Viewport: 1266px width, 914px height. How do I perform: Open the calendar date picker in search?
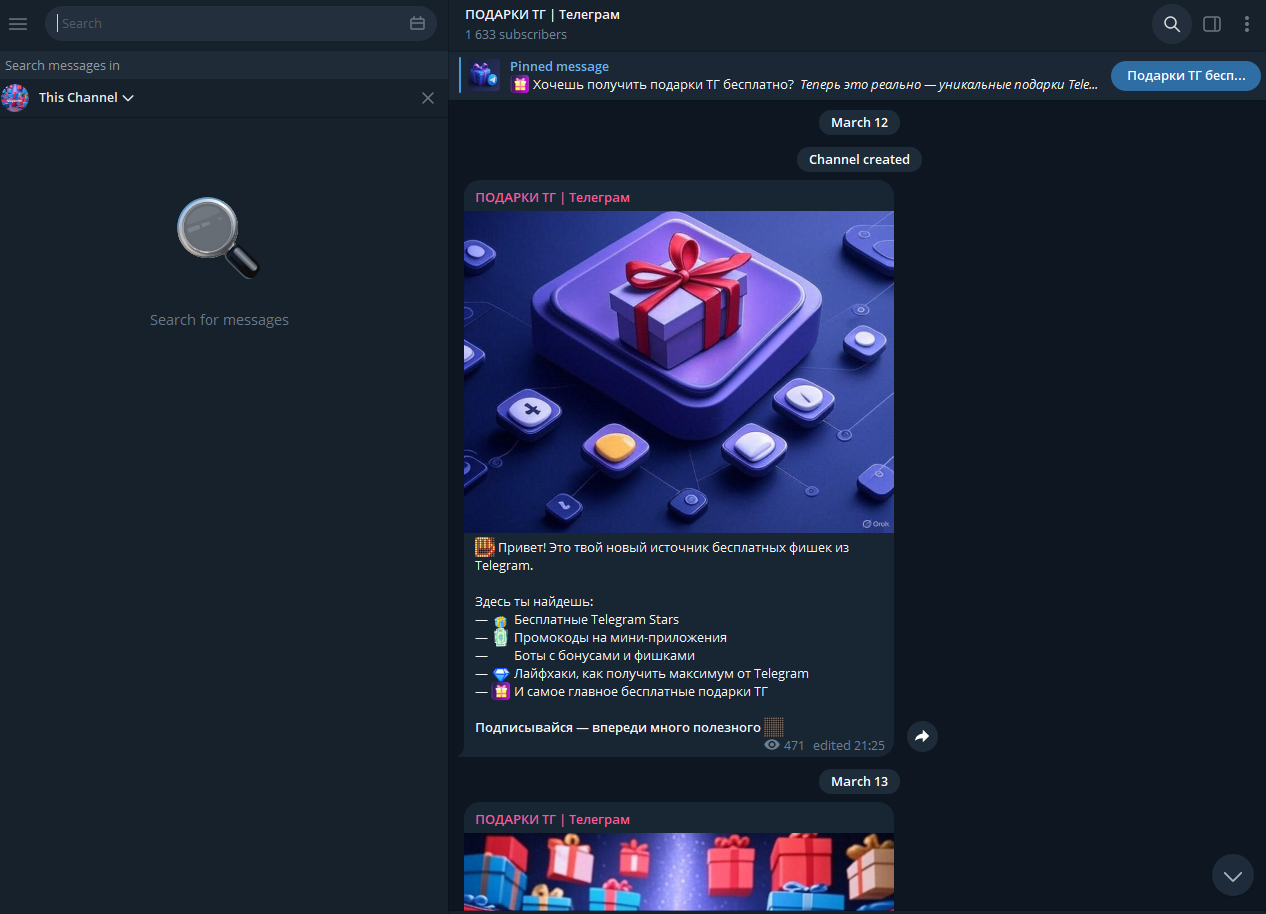click(418, 24)
